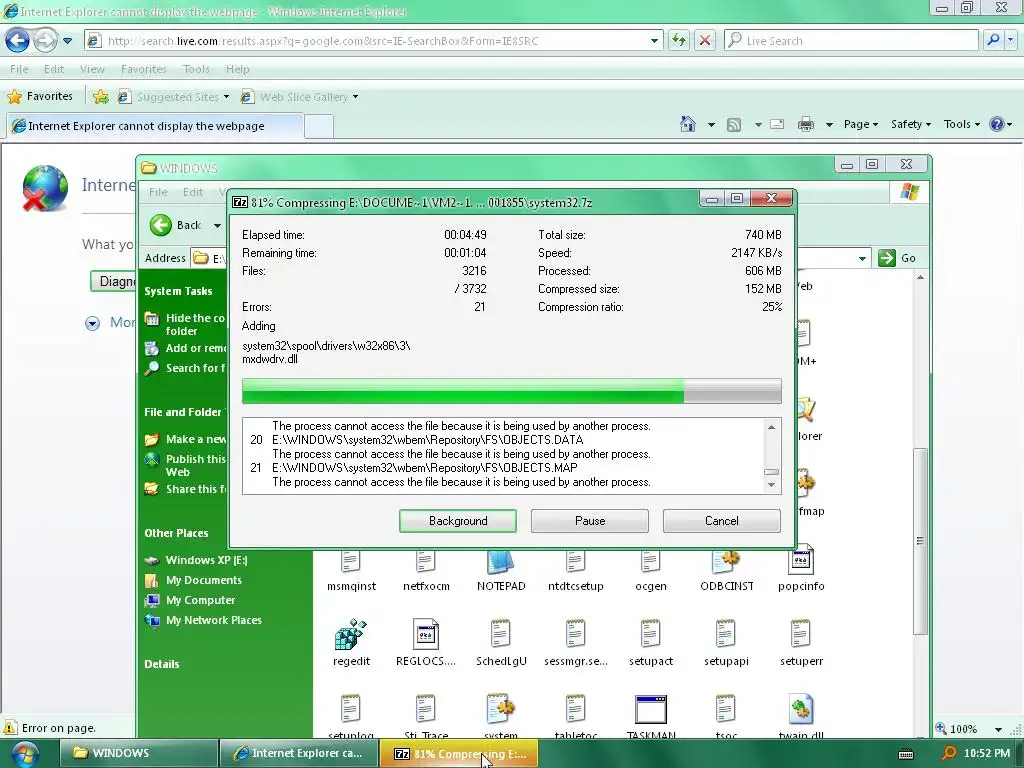Select the setupact file icon
This screenshot has height=768, width=1024.
[651, 643]
